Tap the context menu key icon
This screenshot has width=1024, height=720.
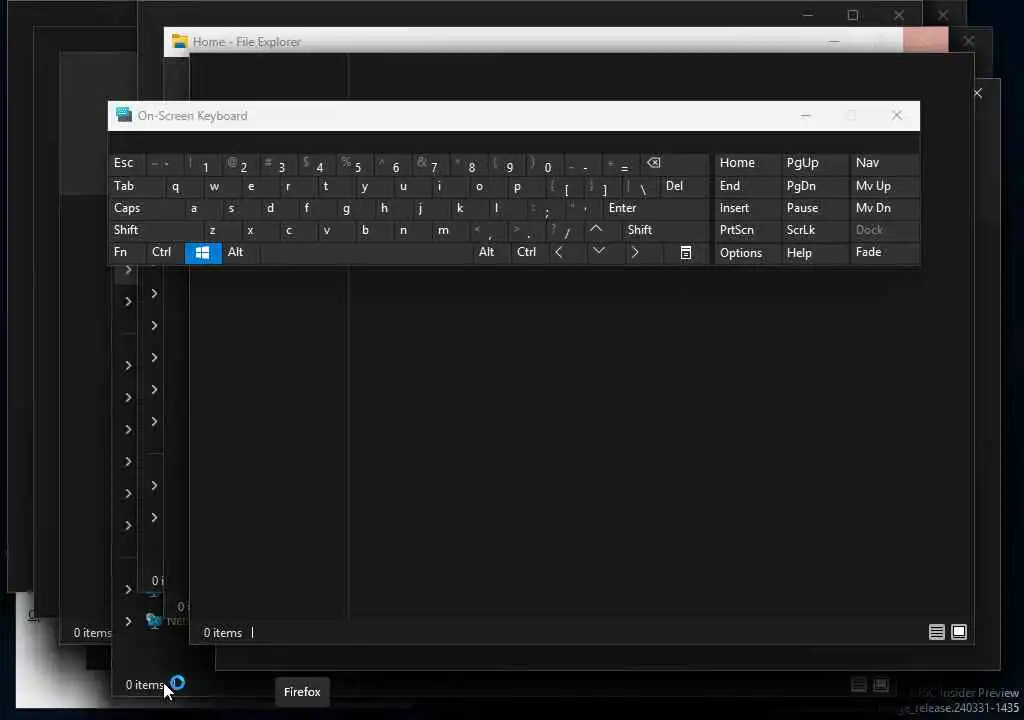tap(686, 253)
